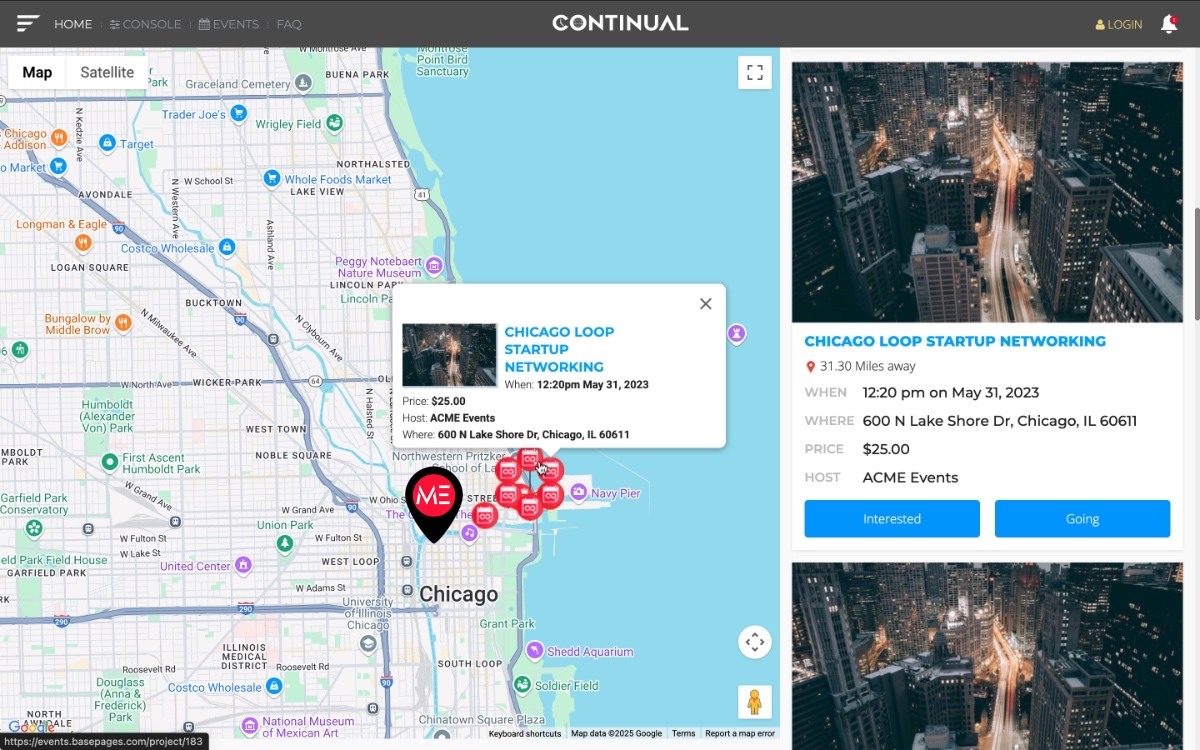Go to HOME in top navigation
Screen dimensions: 1200x750
73,24
